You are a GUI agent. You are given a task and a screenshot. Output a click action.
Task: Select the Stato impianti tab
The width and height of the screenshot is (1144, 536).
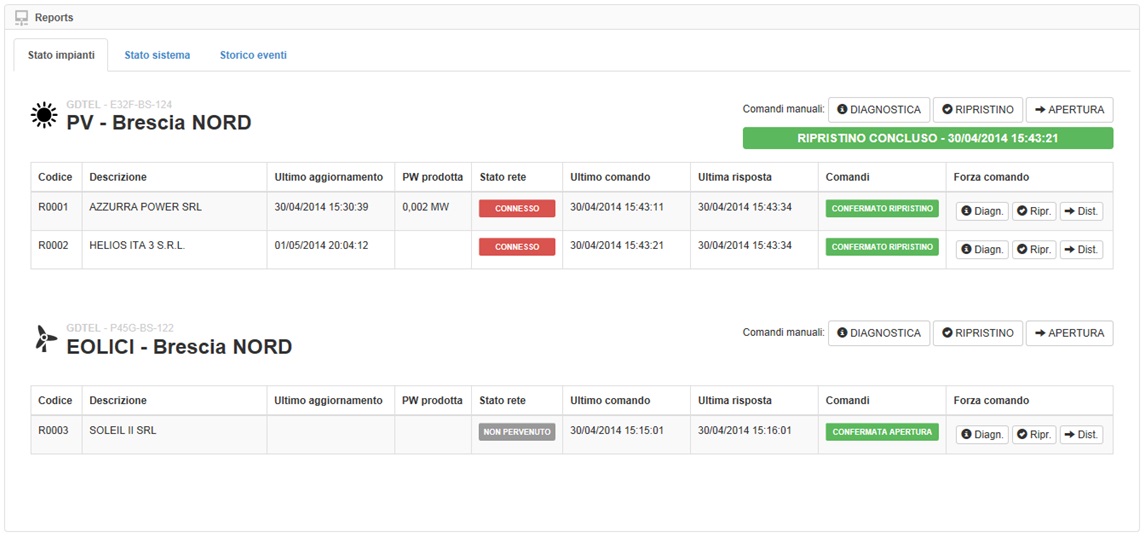click(61, 55)
